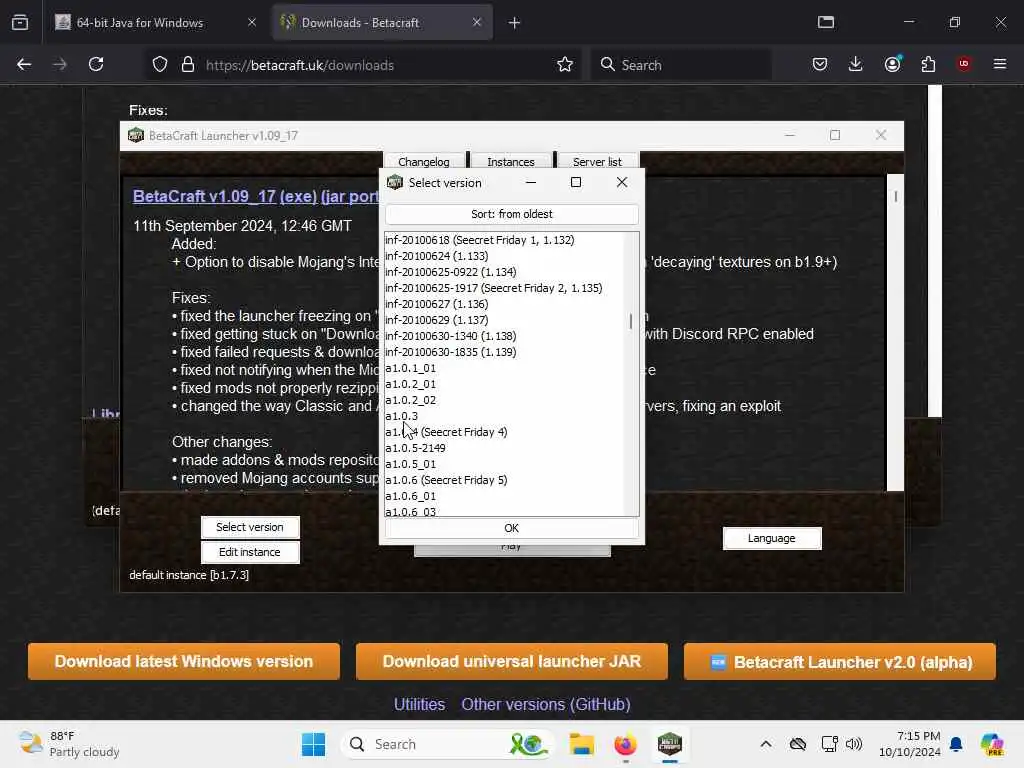1024x768 pixels.
Task: Open Betacraft Launcher v2.0 (alpha) button
Action: click(840, 662)
